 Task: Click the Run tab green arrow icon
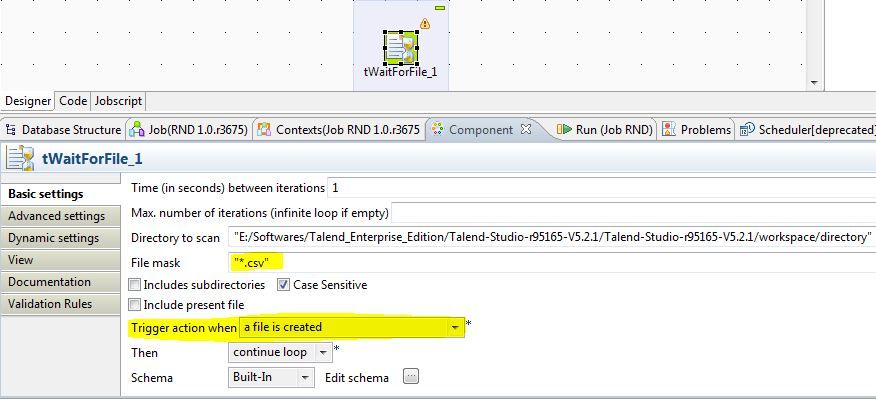(x=565, y=130)
